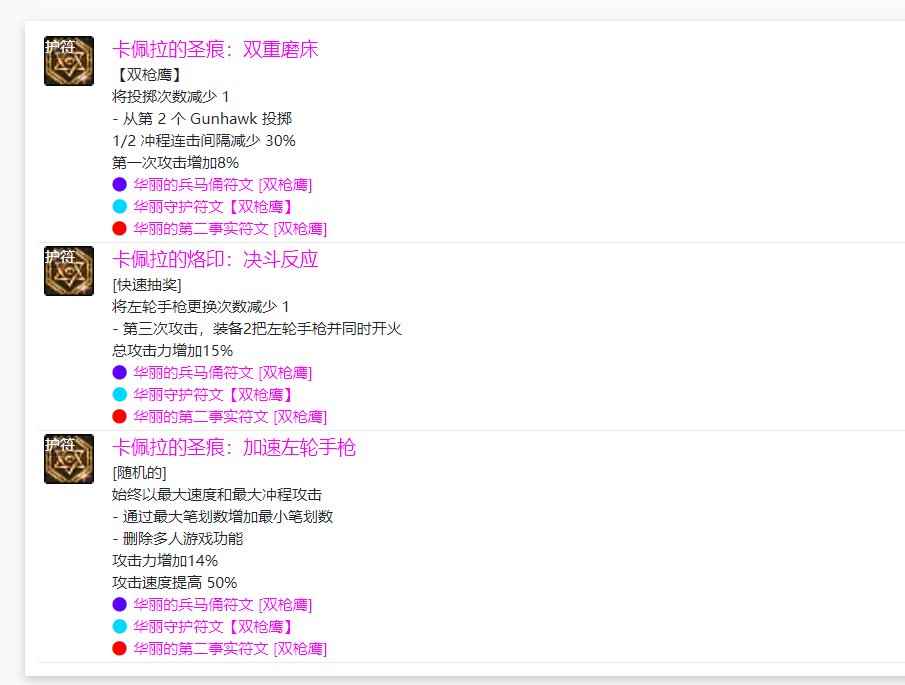
Task: Open 华丽的第二事实符文 link under 双重磨床
Action: coord(230,229)
